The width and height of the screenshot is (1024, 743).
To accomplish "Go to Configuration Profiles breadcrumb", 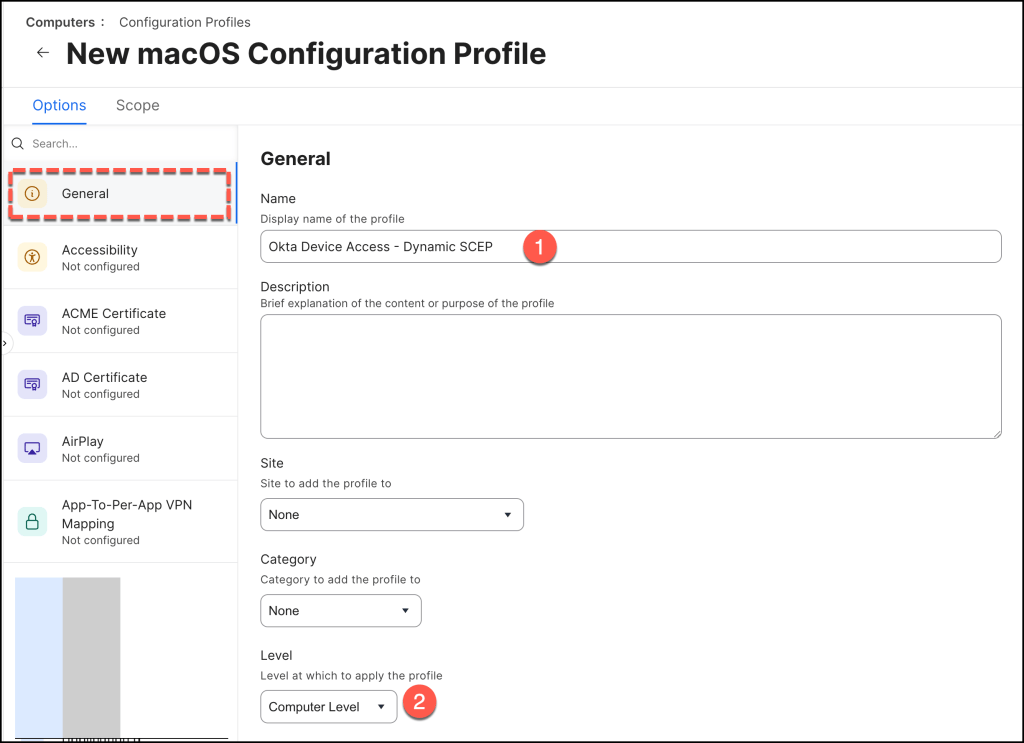I will click(x=185, y=22).
